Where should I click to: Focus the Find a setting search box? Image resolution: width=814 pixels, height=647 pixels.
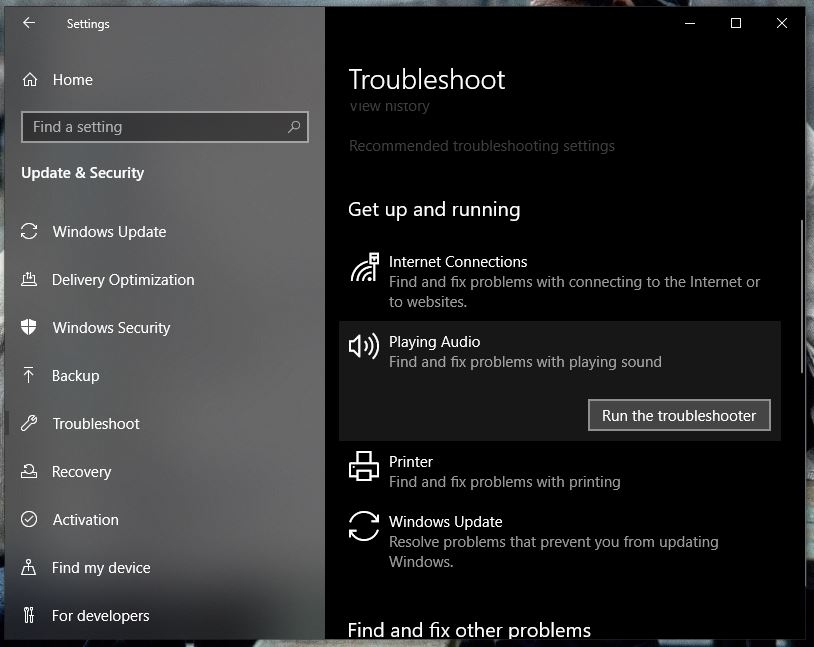coord(165,127)
